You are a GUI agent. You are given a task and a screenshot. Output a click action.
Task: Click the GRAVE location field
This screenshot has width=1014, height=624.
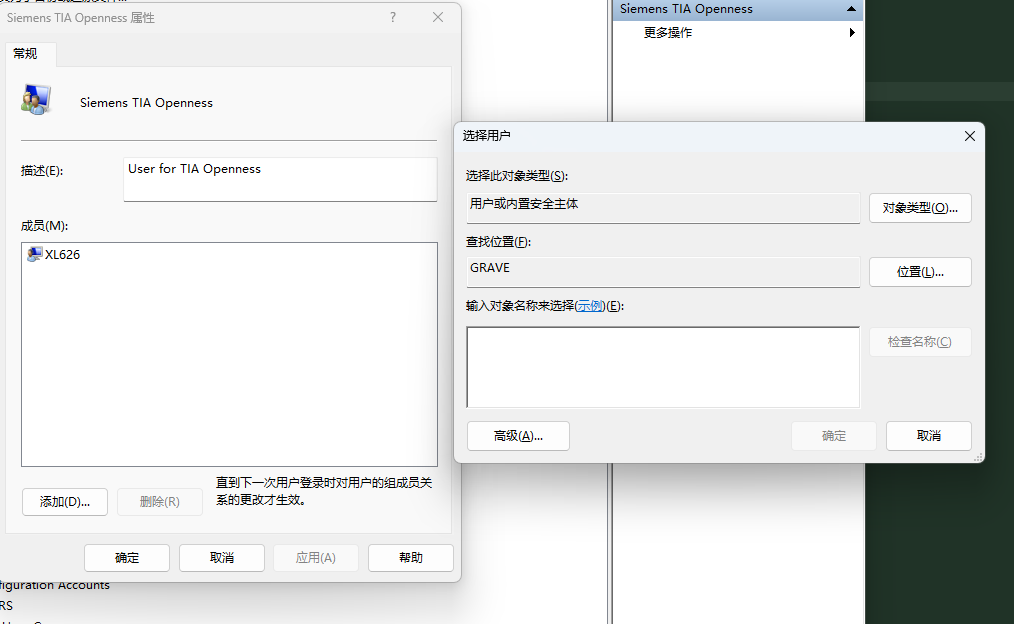pyautogui.click(x=663, y=272)
